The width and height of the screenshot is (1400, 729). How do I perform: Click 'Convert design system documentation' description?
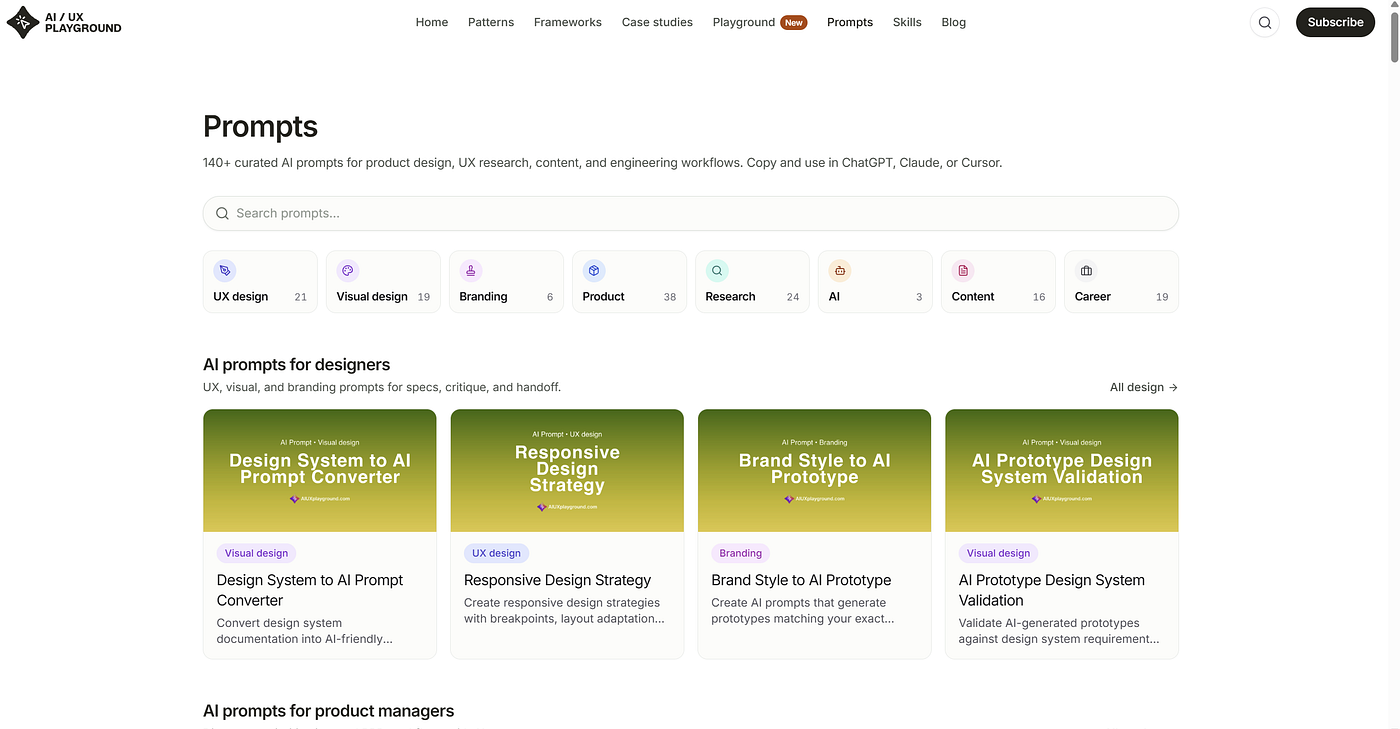tap(304, 631)
